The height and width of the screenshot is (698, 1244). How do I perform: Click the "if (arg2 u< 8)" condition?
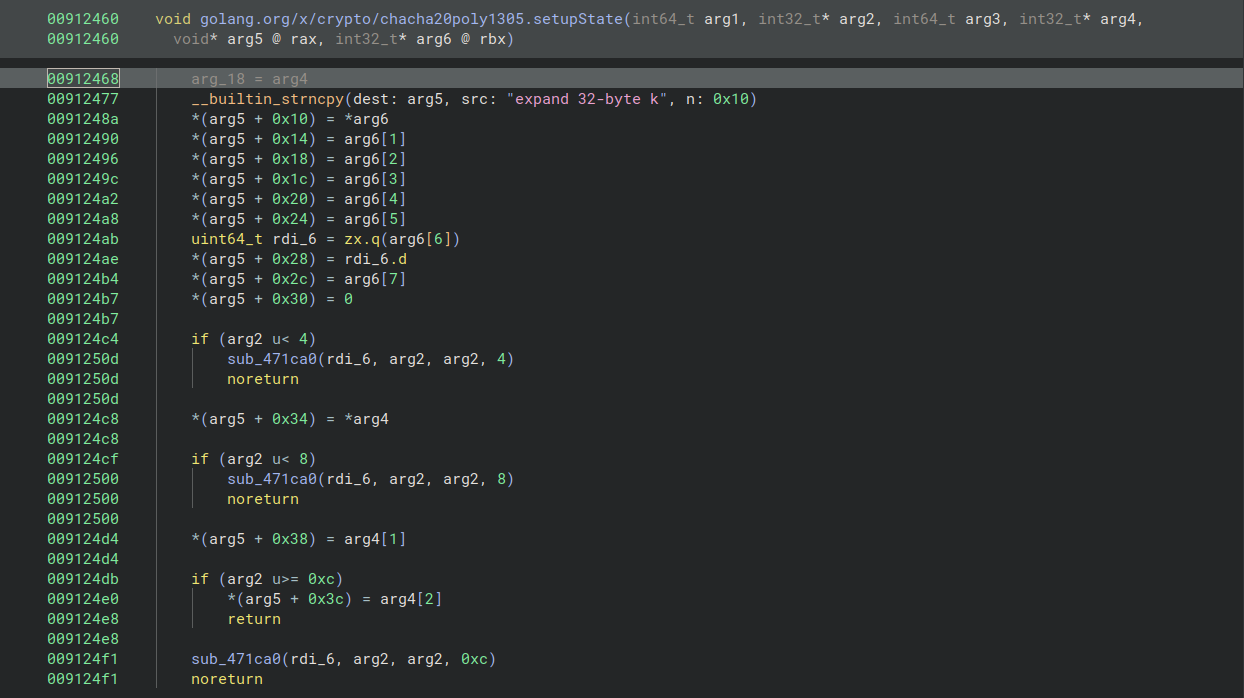(x=254, y=459)
